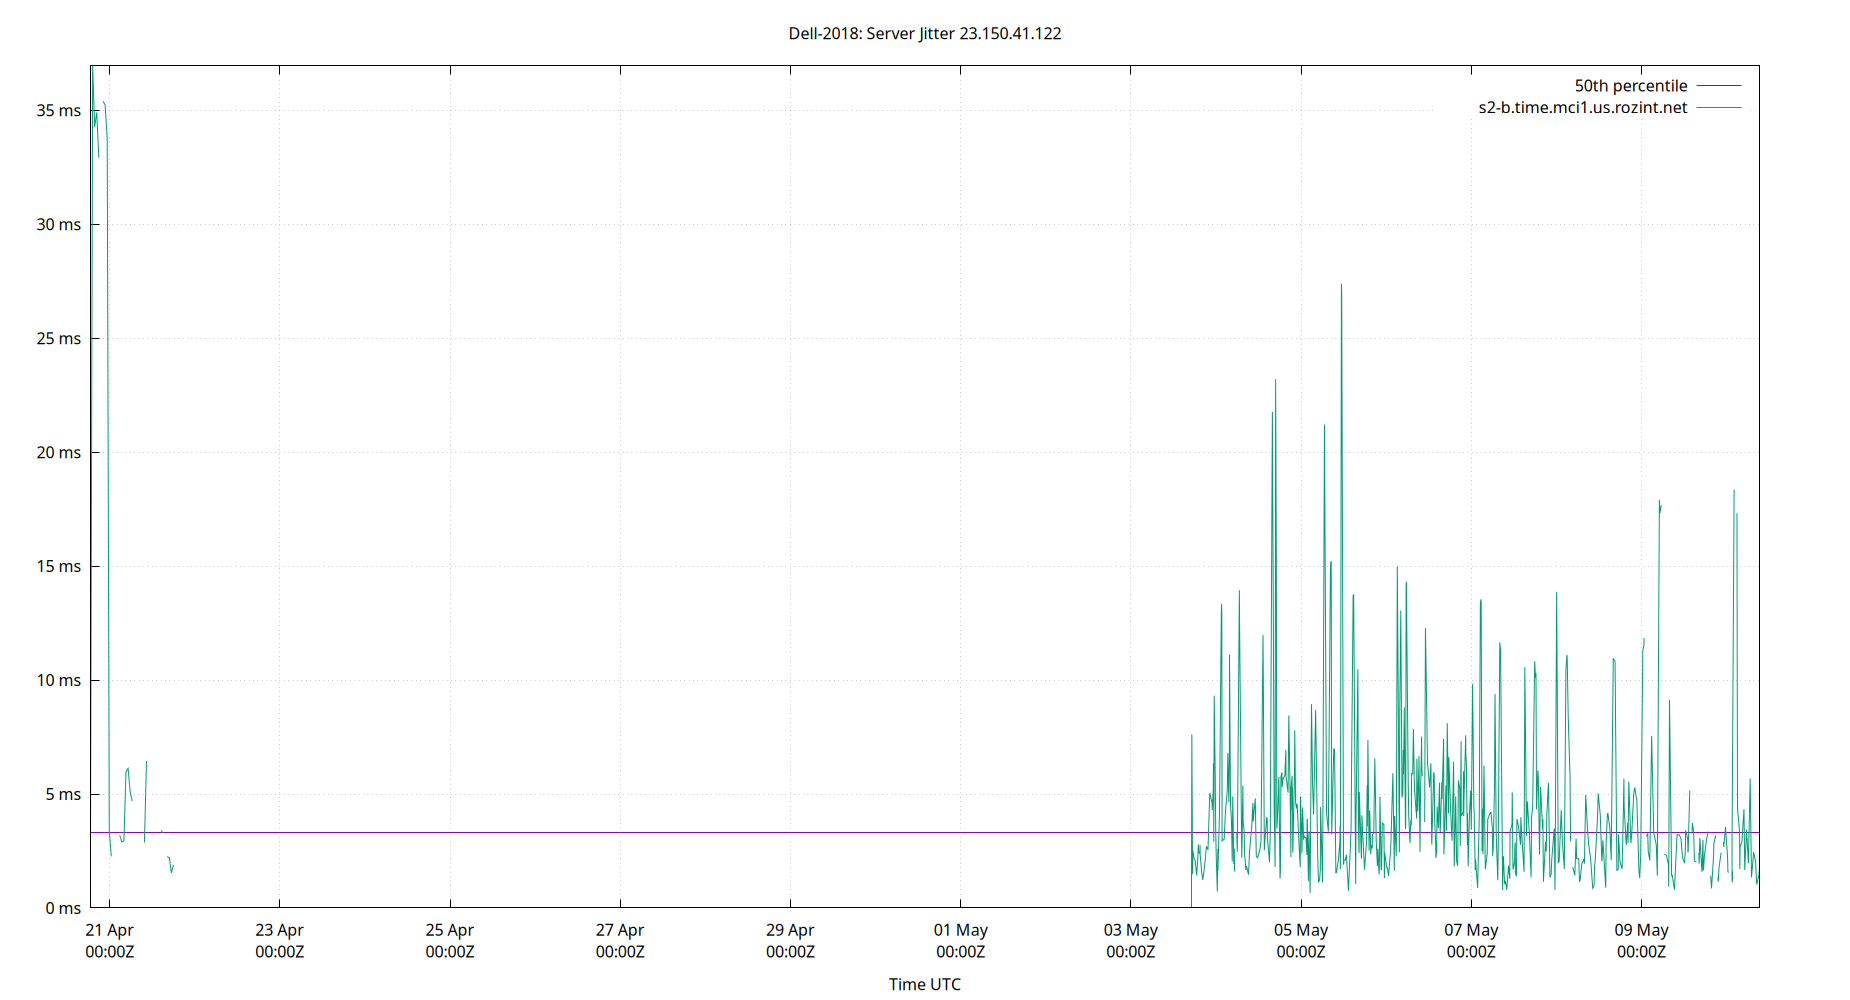The width and height of the screenshot is (1850, 1000).
Task: Click the '25 ms' y-axis label
Action: point(59,338)
